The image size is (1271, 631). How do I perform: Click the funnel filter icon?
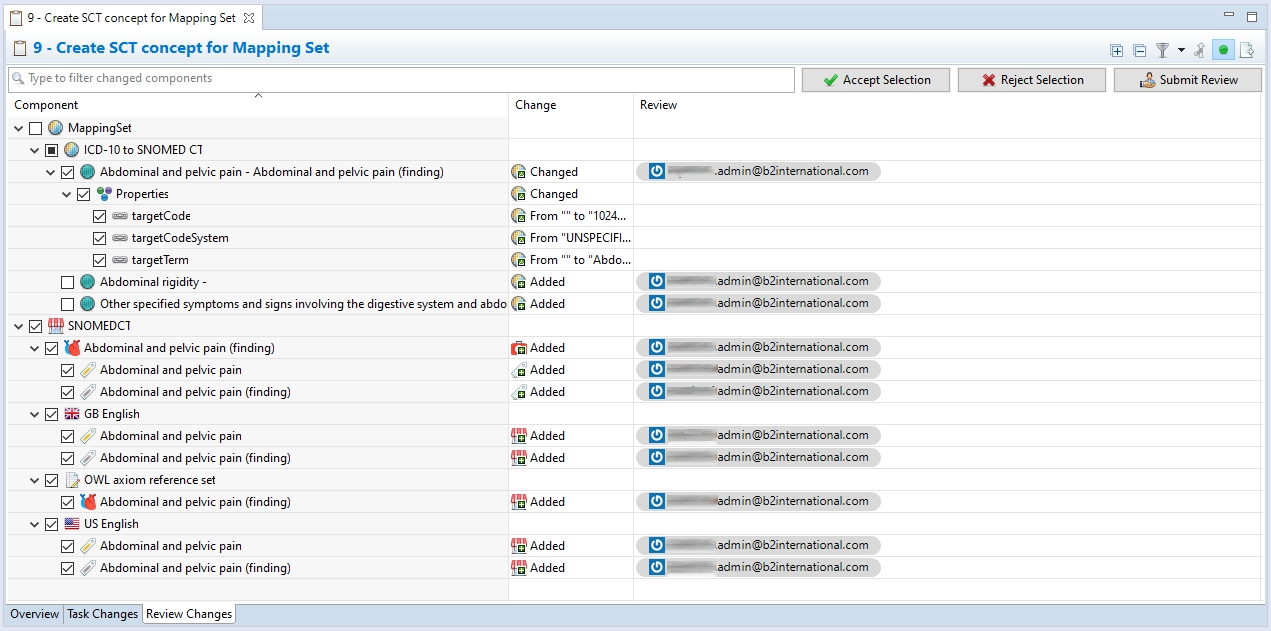1162,50
